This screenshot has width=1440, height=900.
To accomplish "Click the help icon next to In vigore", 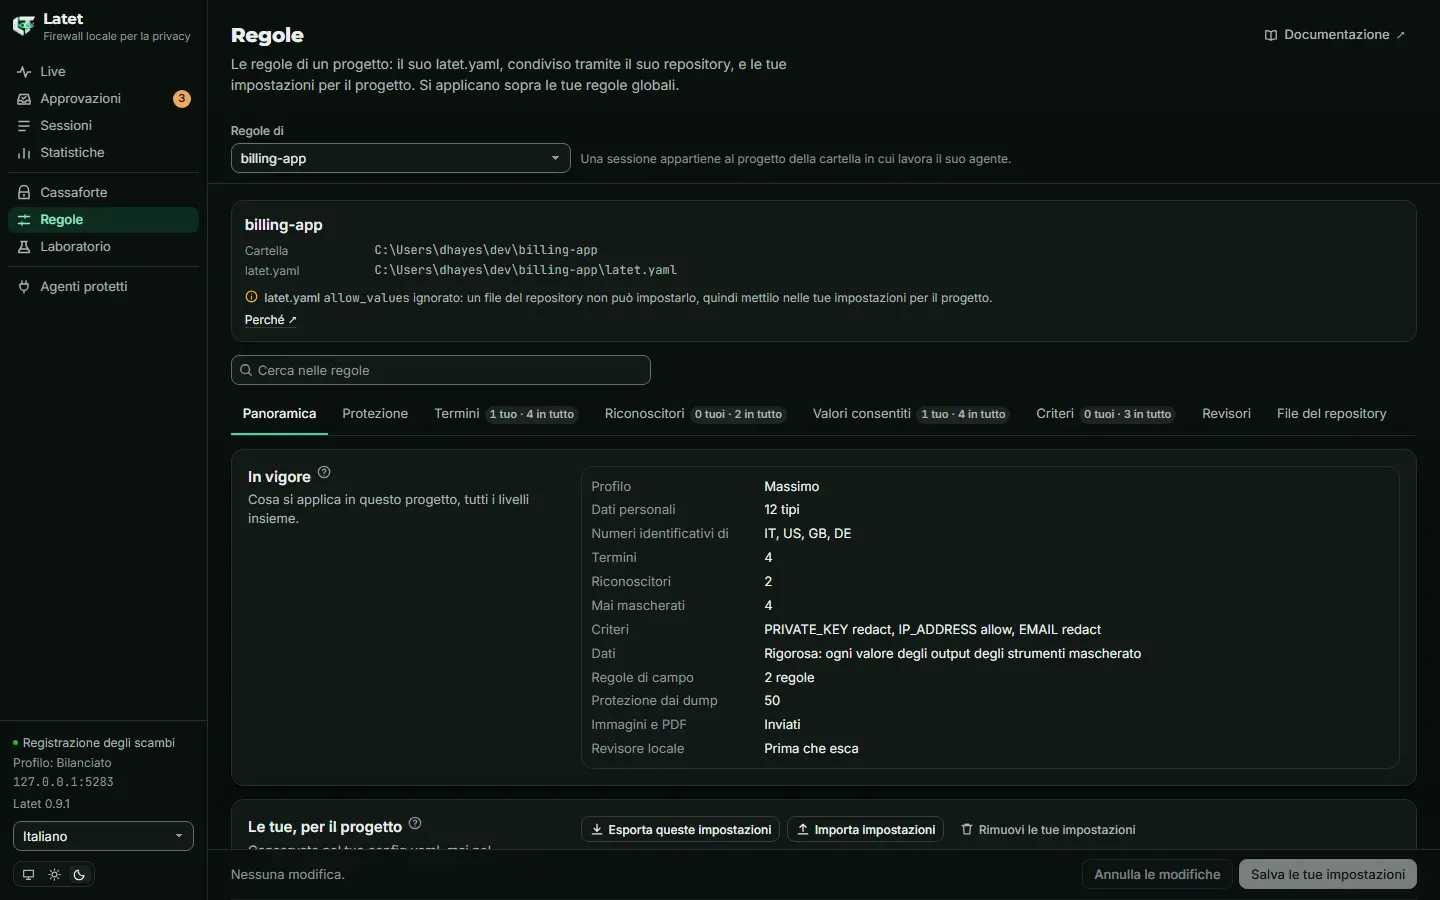I will [x=324, y=473].
